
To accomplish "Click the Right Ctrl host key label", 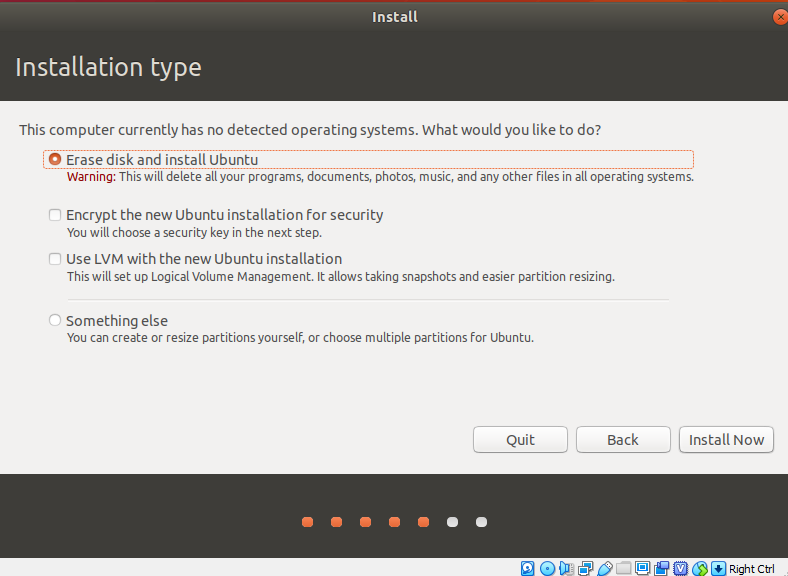I will [752, 569].
